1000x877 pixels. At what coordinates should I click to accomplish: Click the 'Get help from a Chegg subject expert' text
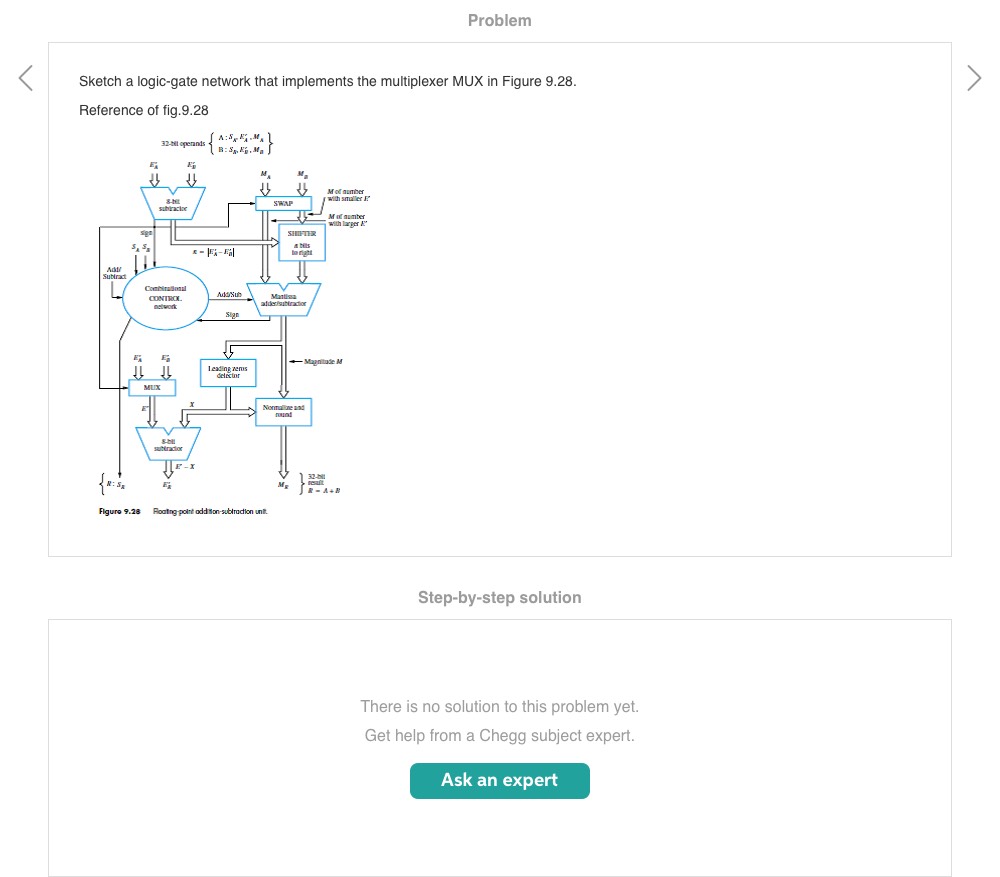point(499,736)
